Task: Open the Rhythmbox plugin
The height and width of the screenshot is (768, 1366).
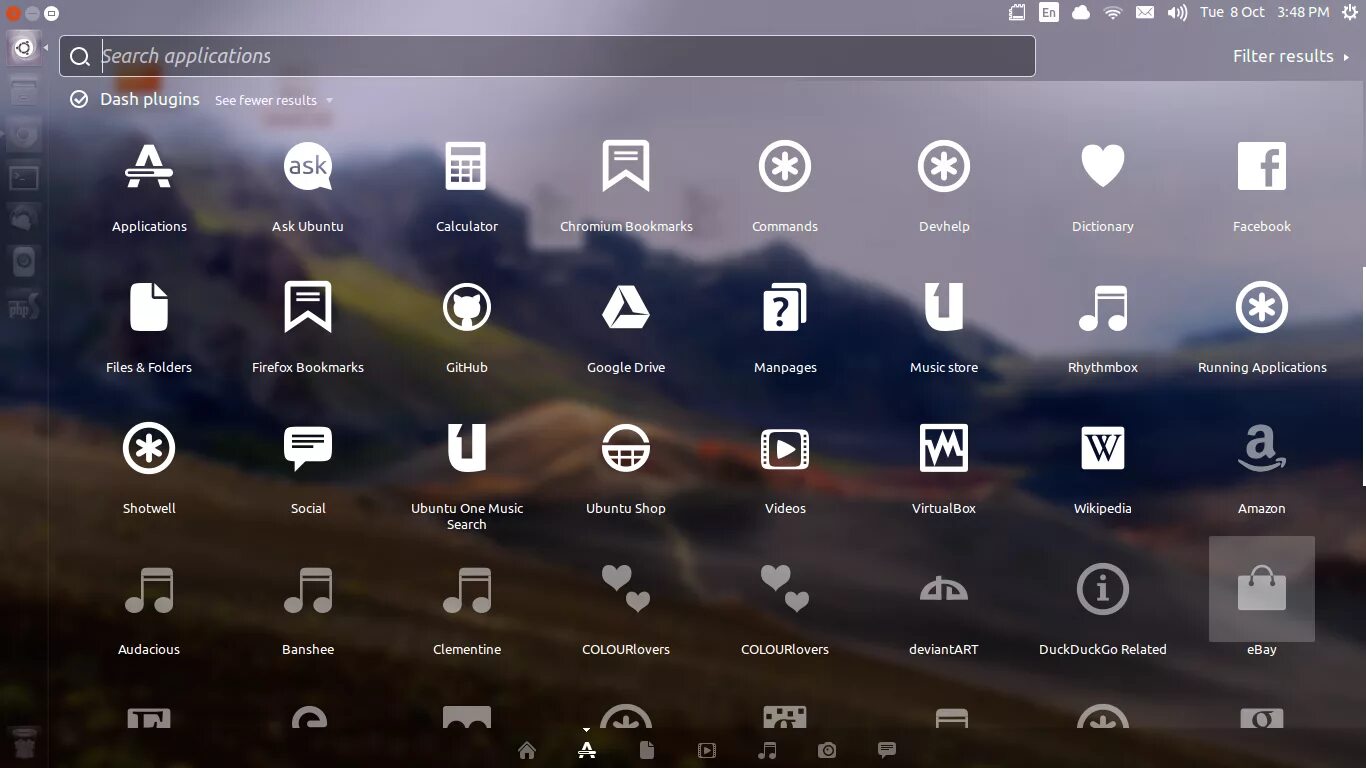Action: coord(1103,307)
